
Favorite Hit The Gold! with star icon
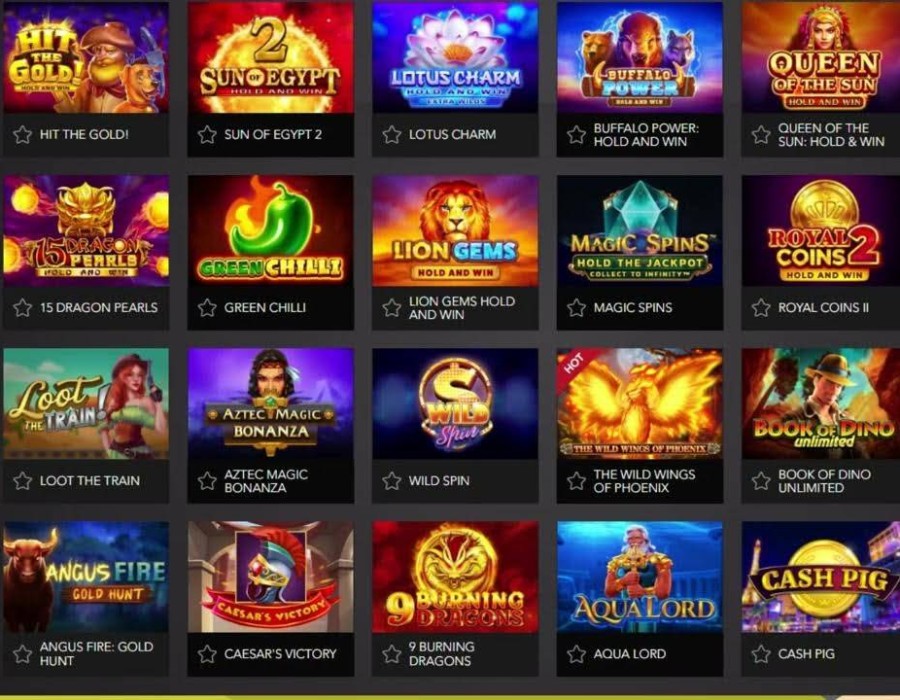click(x=22, y=135)
